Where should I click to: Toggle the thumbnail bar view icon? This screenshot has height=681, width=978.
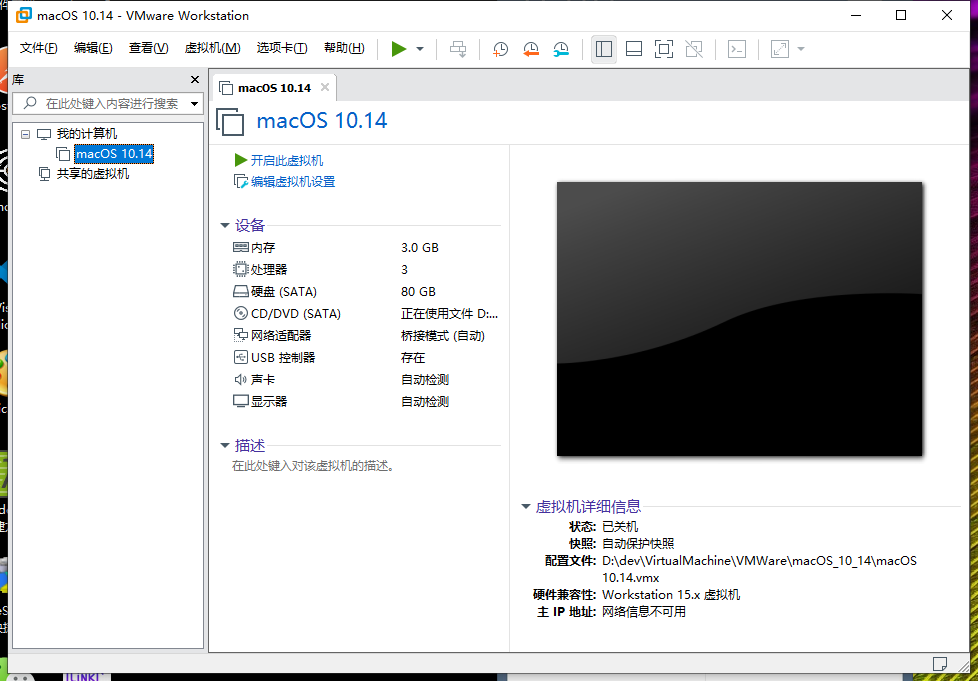[634, 49]
